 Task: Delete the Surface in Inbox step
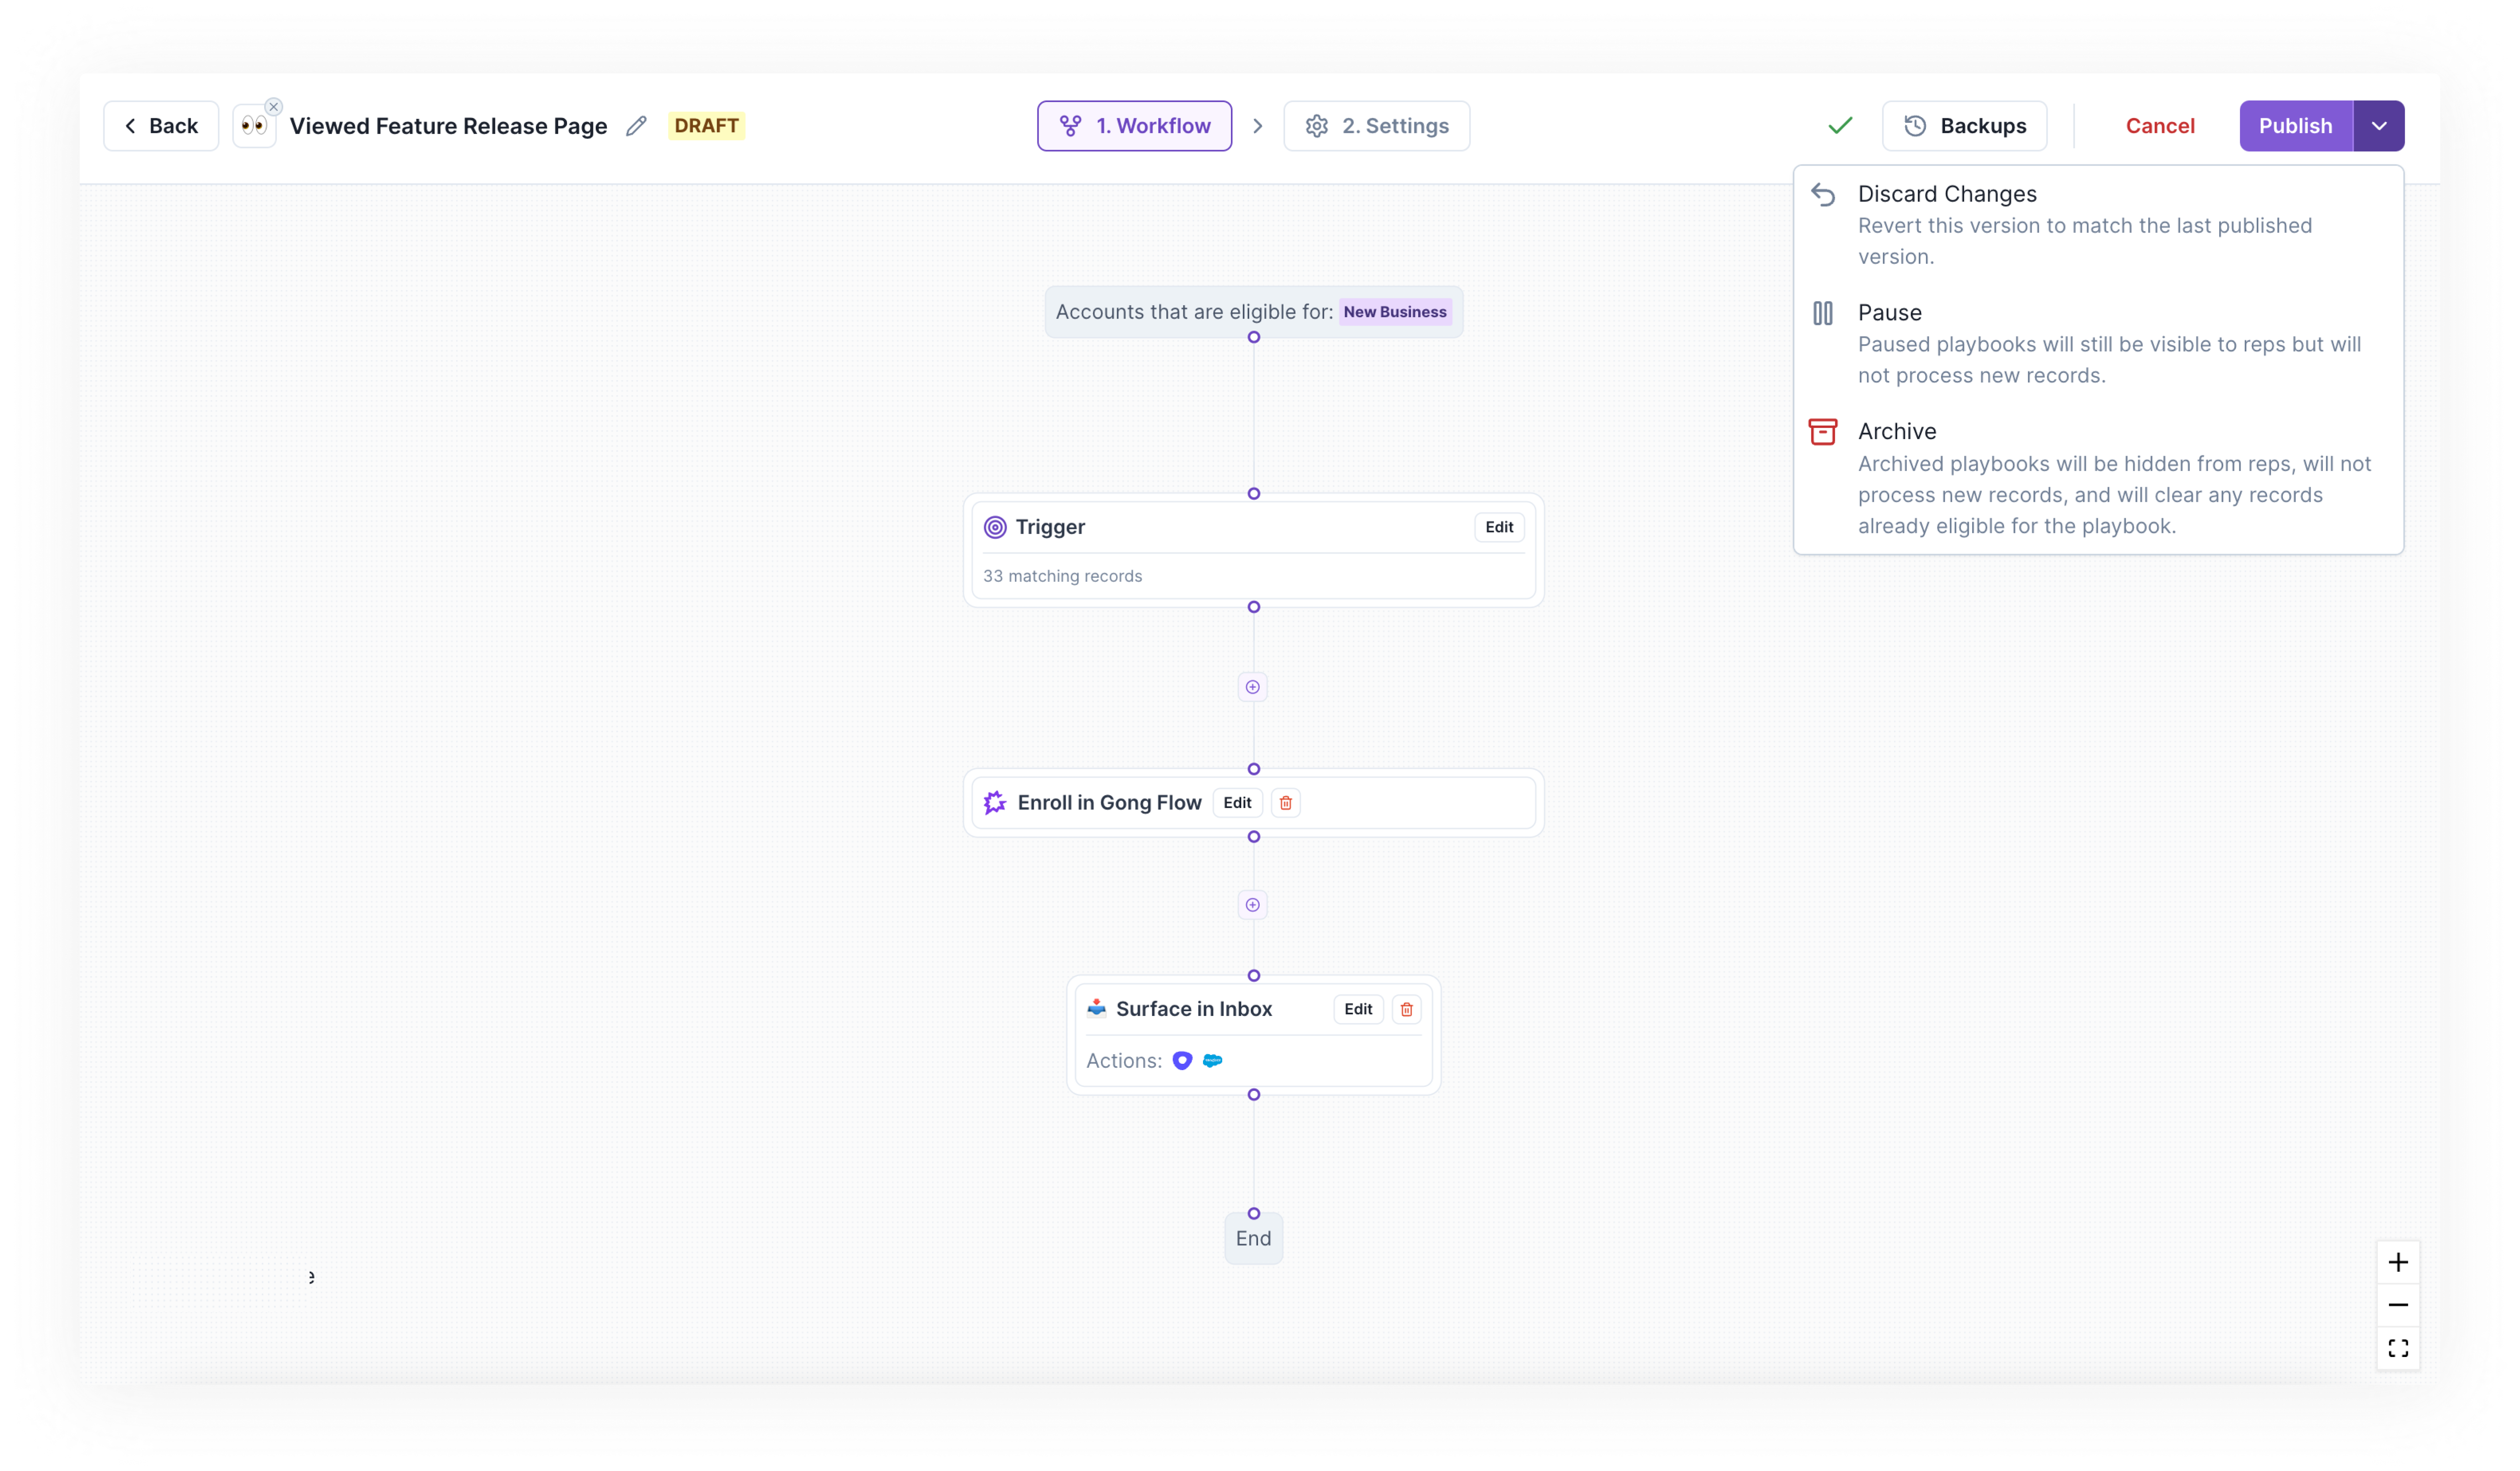tap(1406, 1009)
